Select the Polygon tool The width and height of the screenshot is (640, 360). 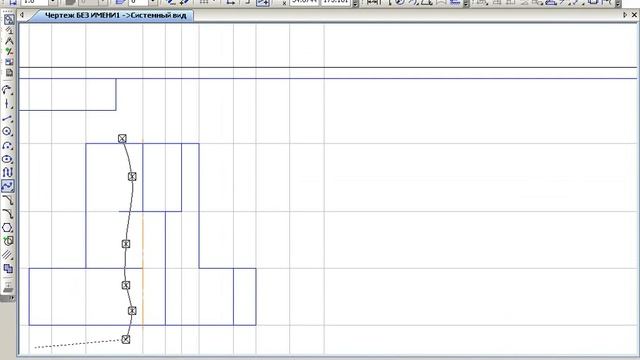click(x=8, y=228)
